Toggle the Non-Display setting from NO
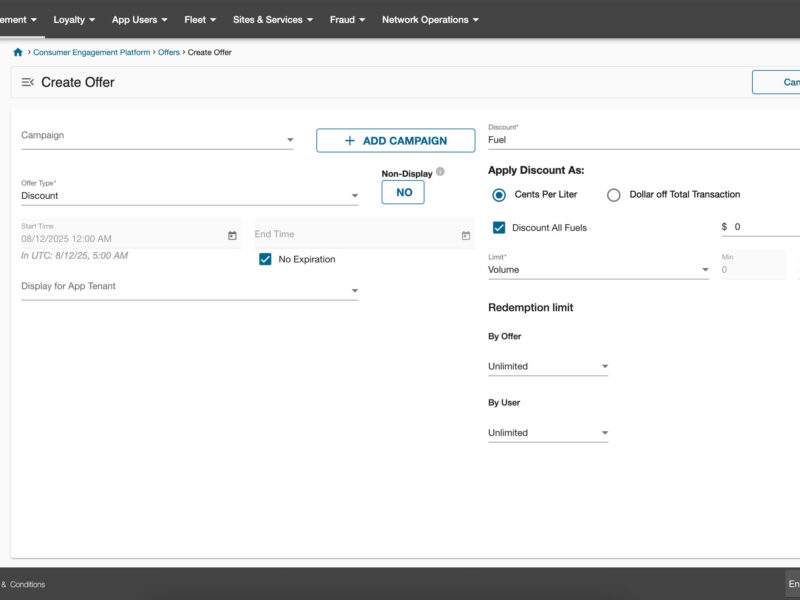The height and width of the screenshot is (600, 800). click(402, 192)
